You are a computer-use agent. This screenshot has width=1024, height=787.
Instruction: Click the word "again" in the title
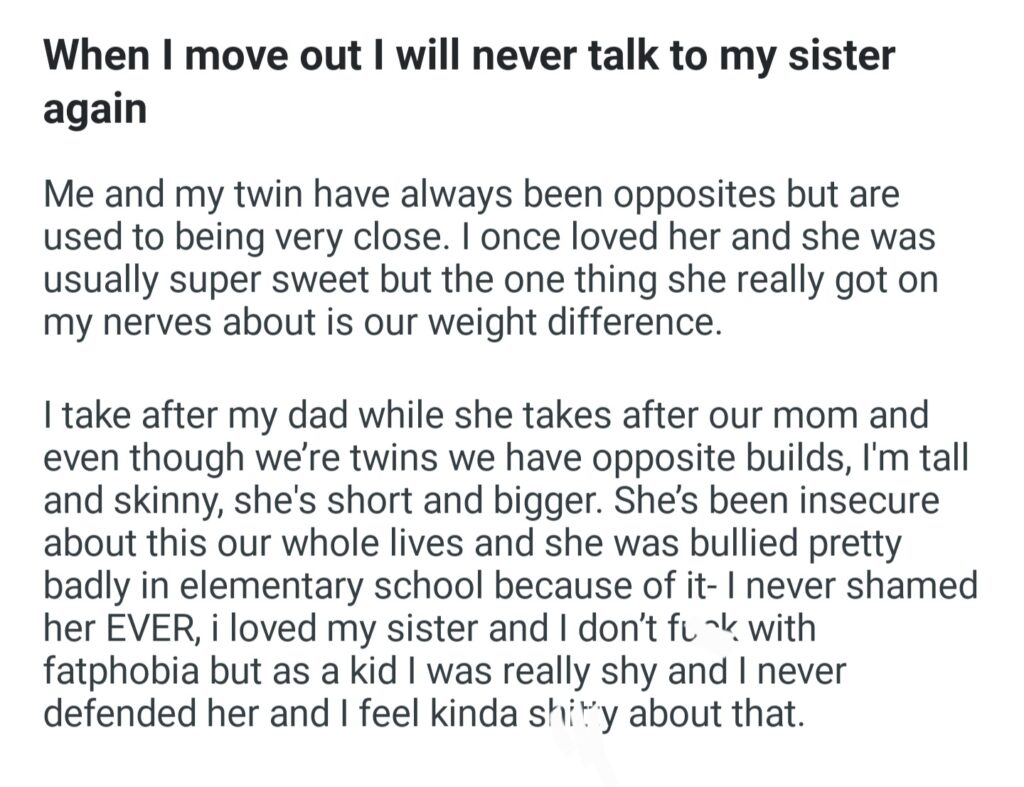tap(94, 108)
